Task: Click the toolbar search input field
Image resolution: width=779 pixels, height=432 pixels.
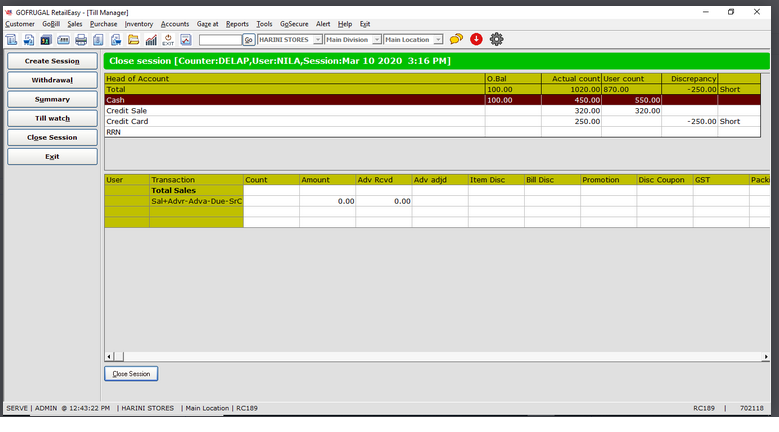Action: [x=220, y=40]
